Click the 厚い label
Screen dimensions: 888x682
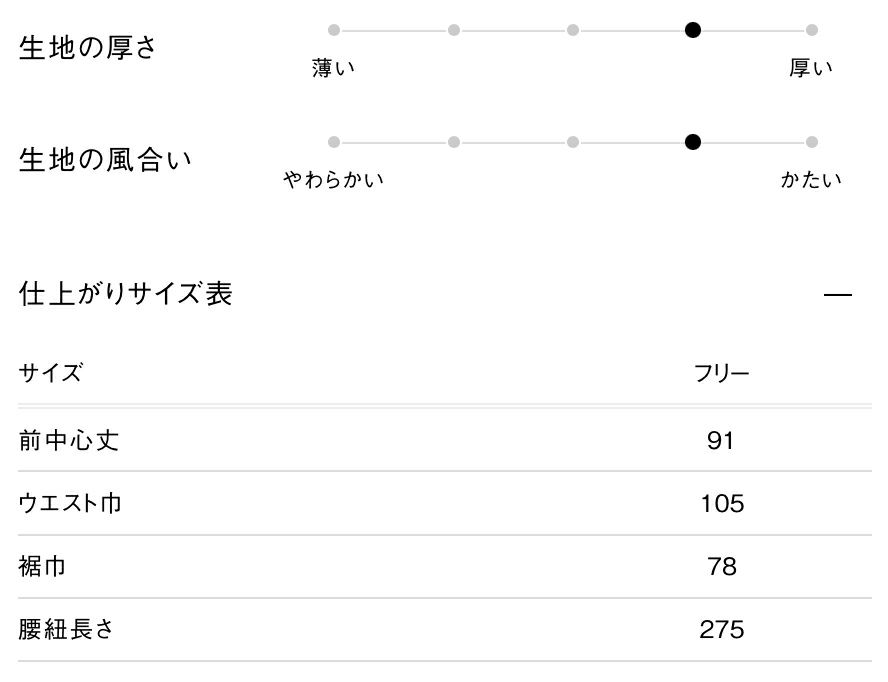pos(811,69)
